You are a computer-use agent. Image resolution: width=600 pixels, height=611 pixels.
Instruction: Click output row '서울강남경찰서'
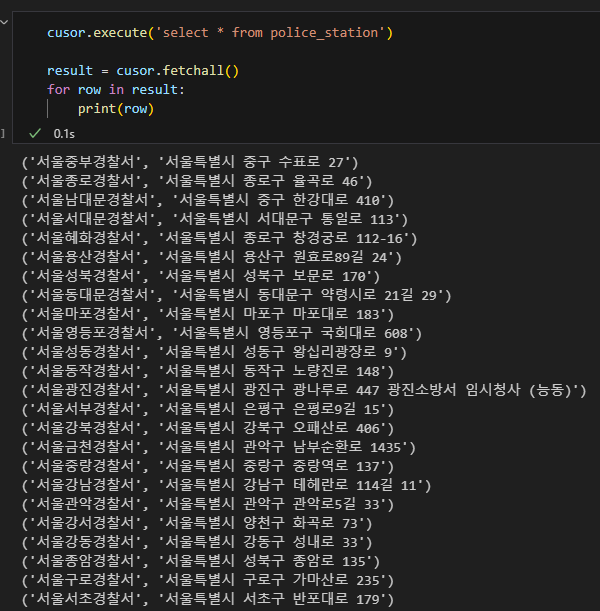[227, 486]
